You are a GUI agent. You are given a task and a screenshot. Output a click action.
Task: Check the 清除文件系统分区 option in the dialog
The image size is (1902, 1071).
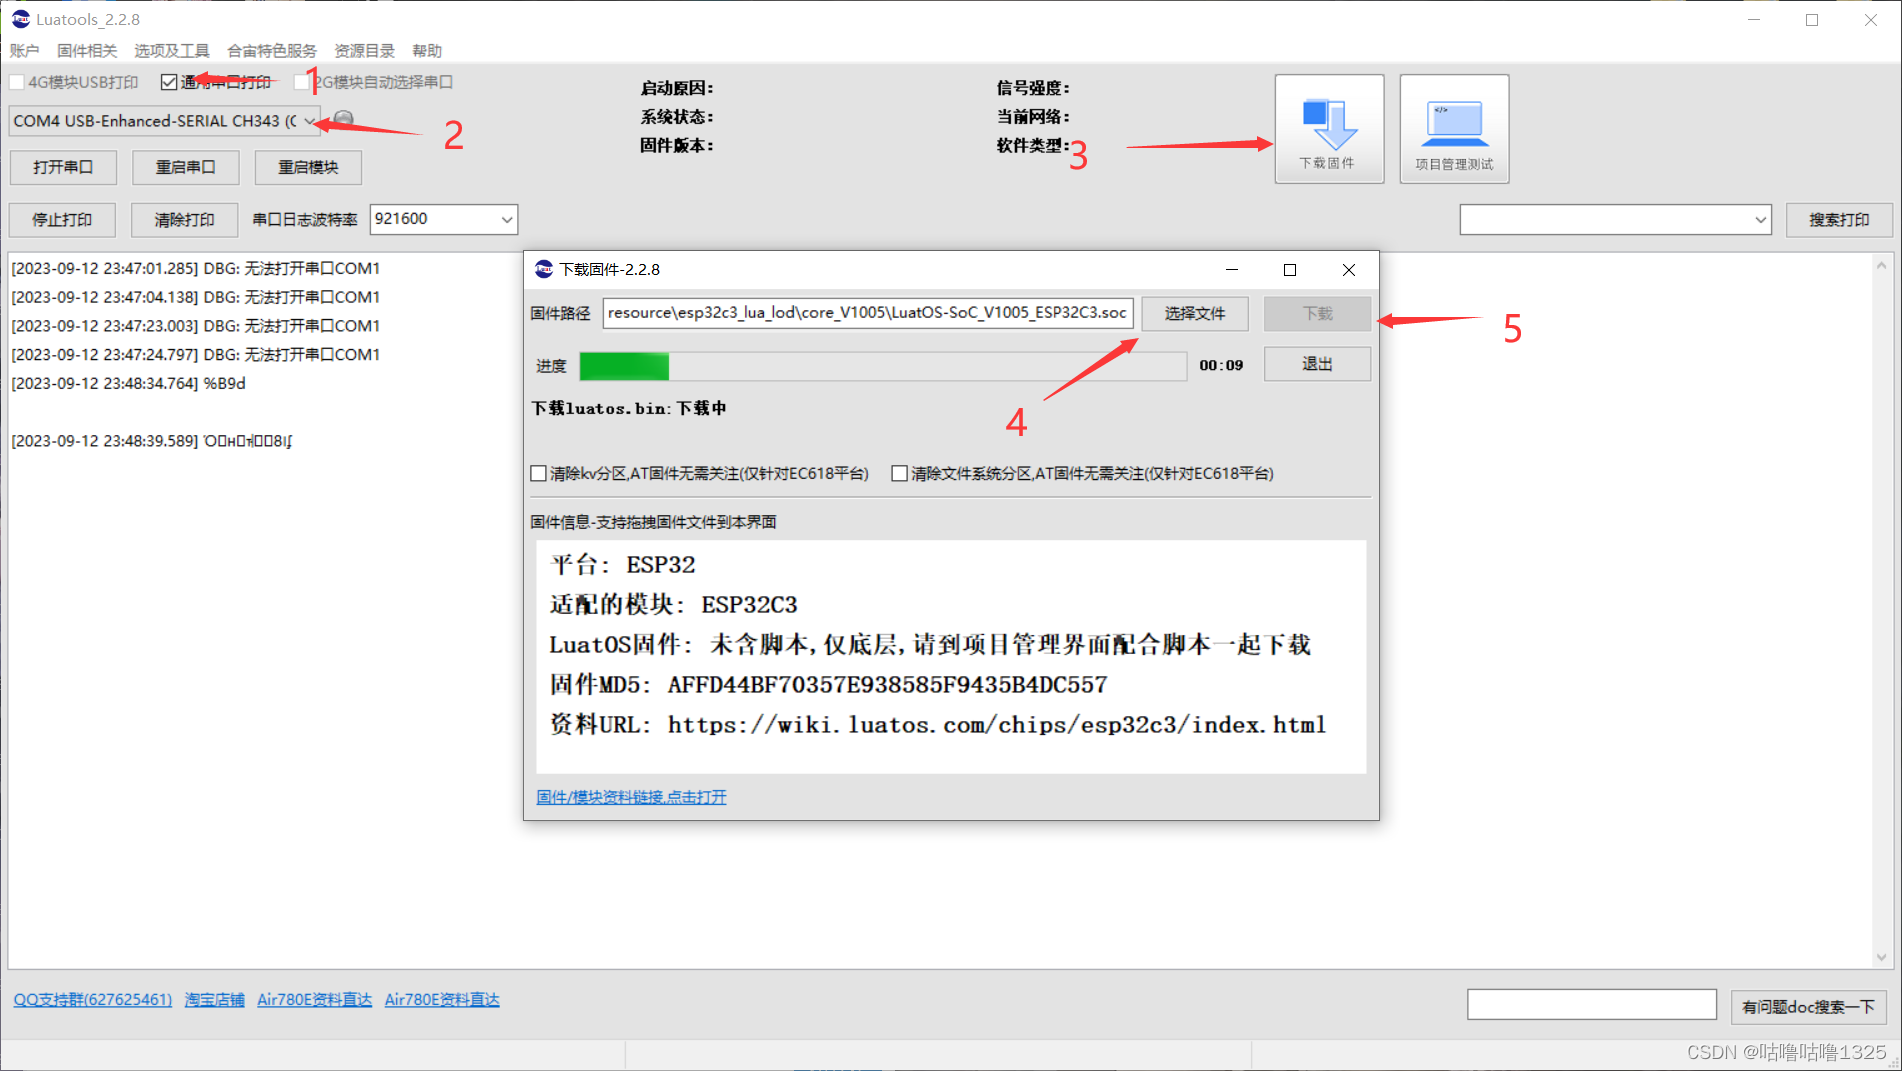(x=899, y=473)
